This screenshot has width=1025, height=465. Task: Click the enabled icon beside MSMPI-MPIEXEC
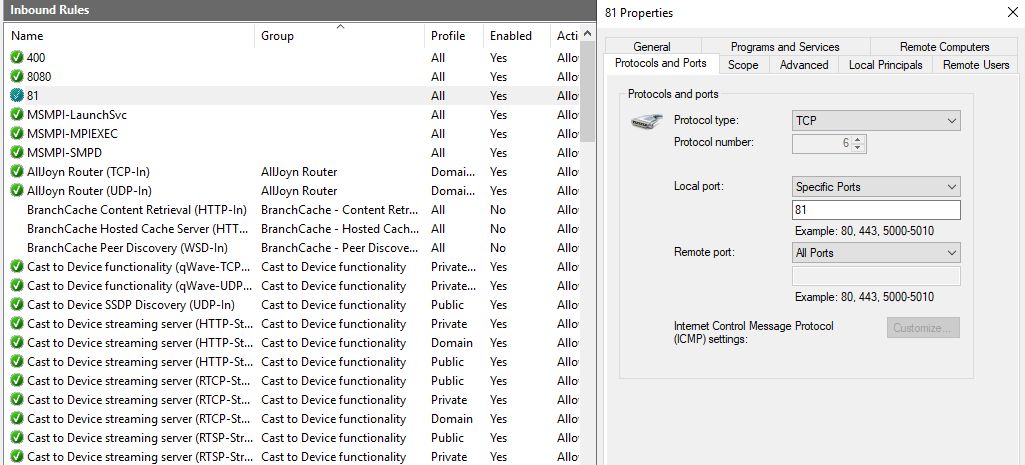[17, 133]
